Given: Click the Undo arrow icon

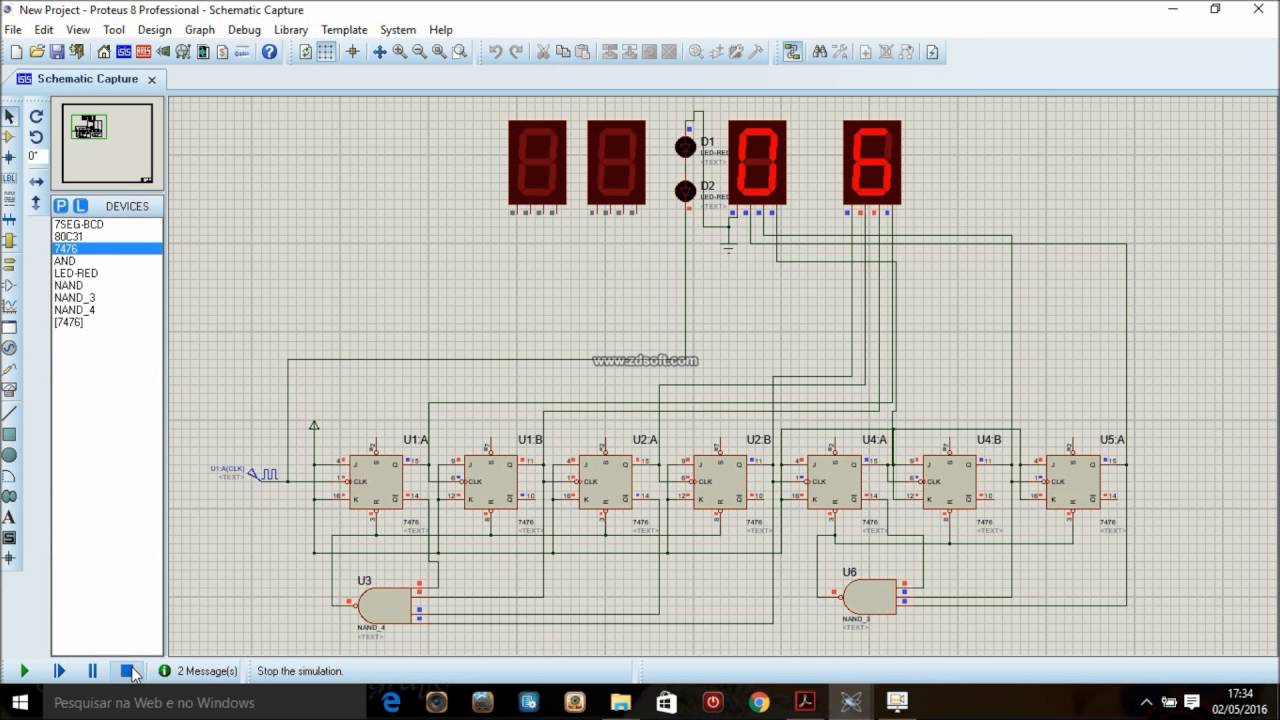Looking at the screenshot, I should click(x=495, y=52).
